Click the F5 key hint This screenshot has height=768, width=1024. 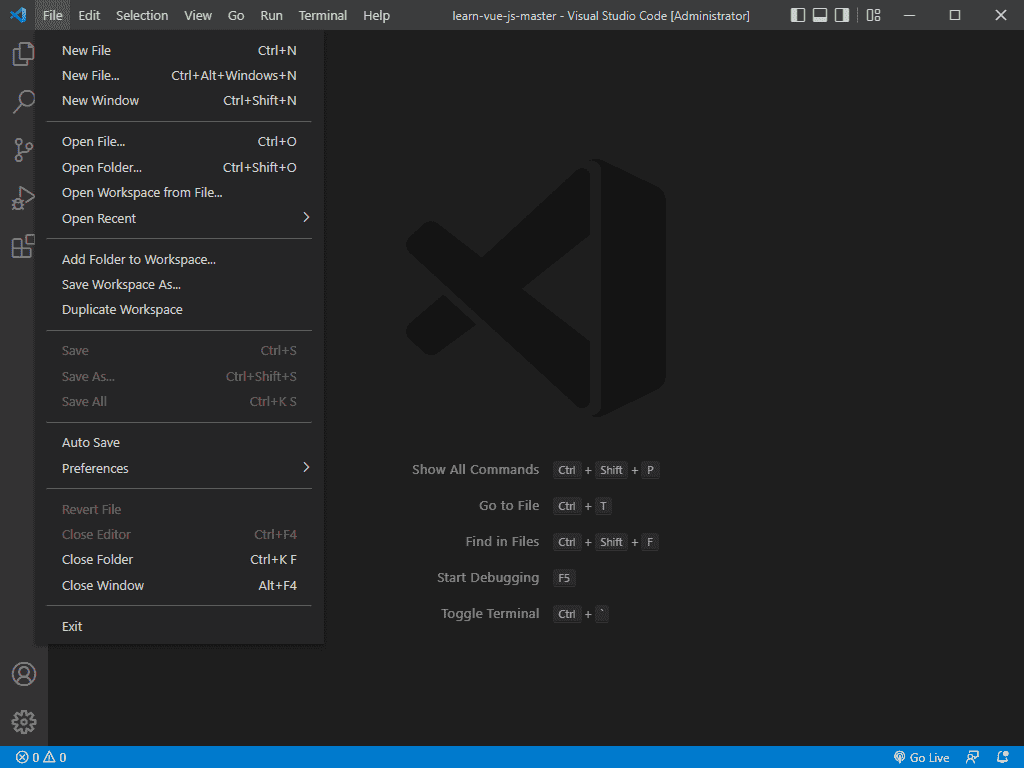click(564, 578)
